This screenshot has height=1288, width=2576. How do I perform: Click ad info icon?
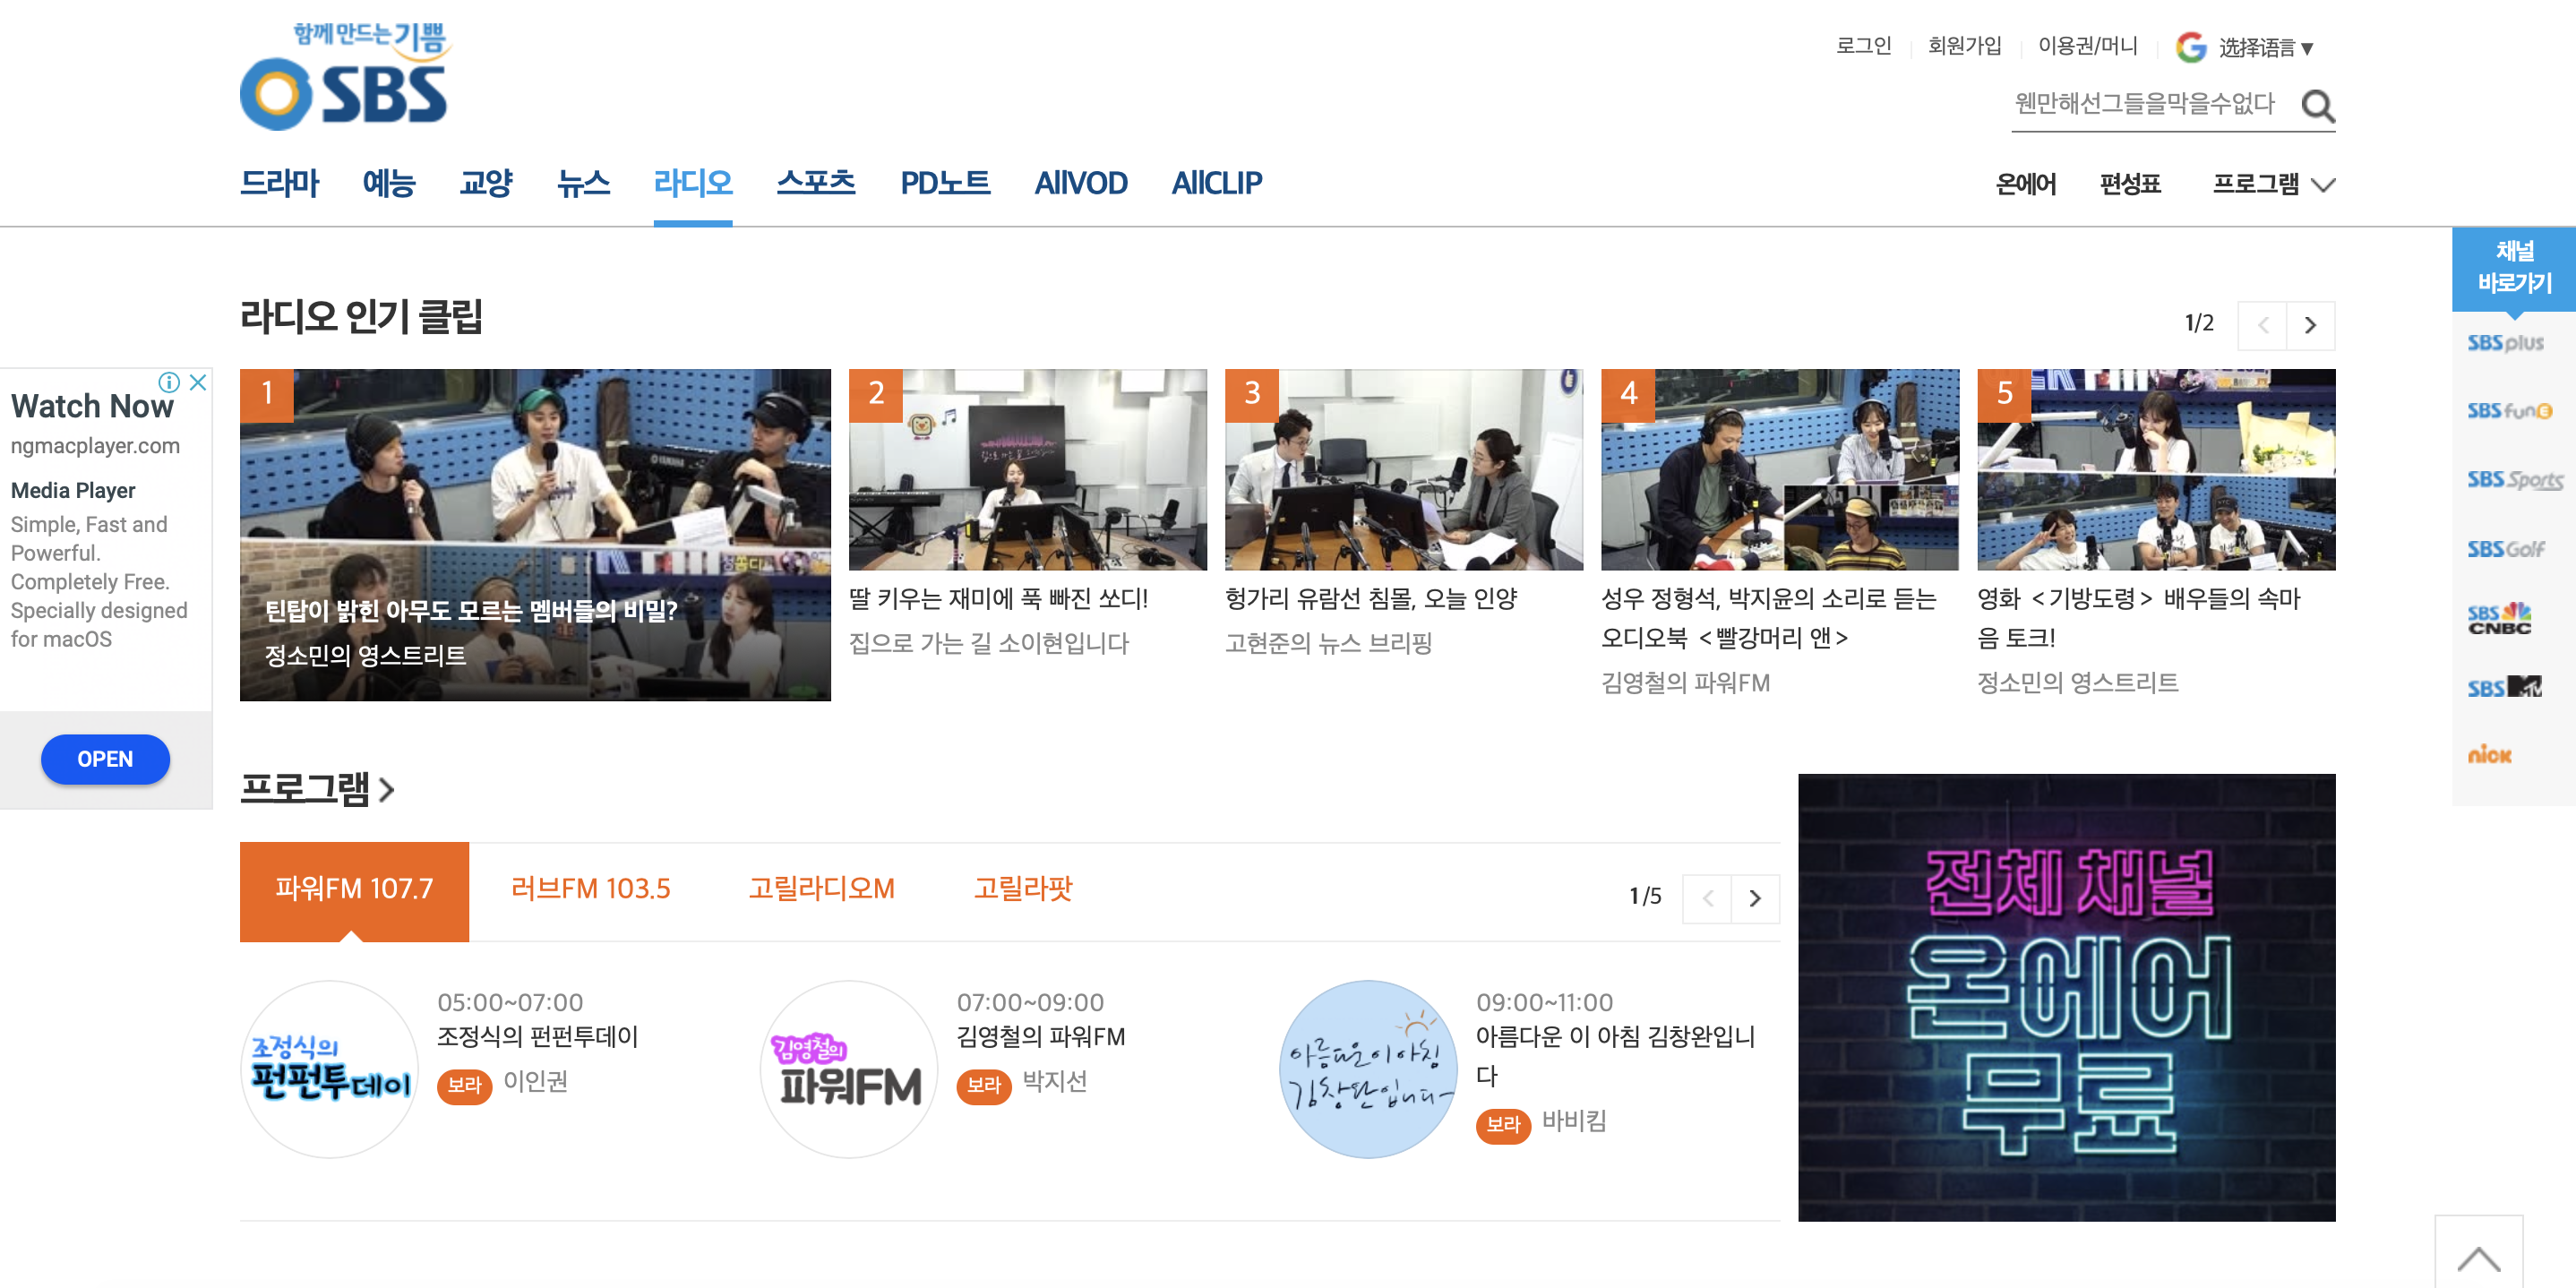pyautogui.click(x=169, y=382)
